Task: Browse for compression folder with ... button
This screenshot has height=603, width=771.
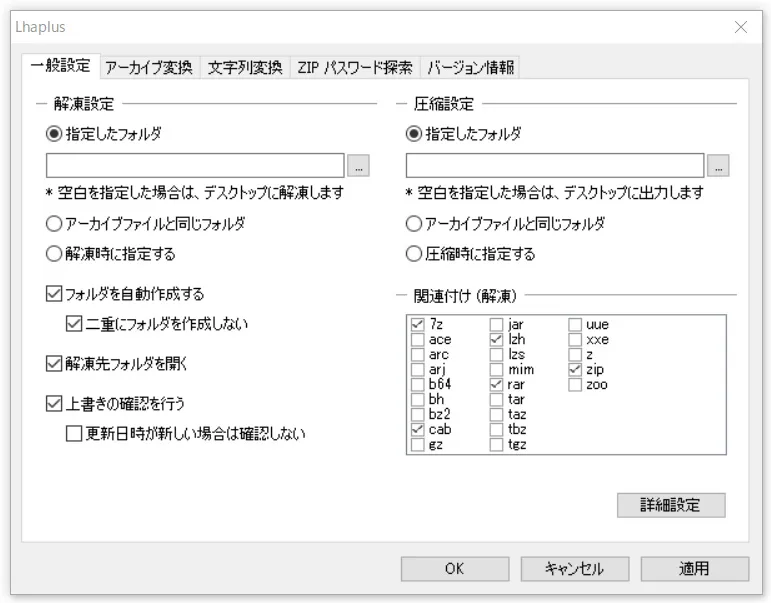Action: (718, 165)
